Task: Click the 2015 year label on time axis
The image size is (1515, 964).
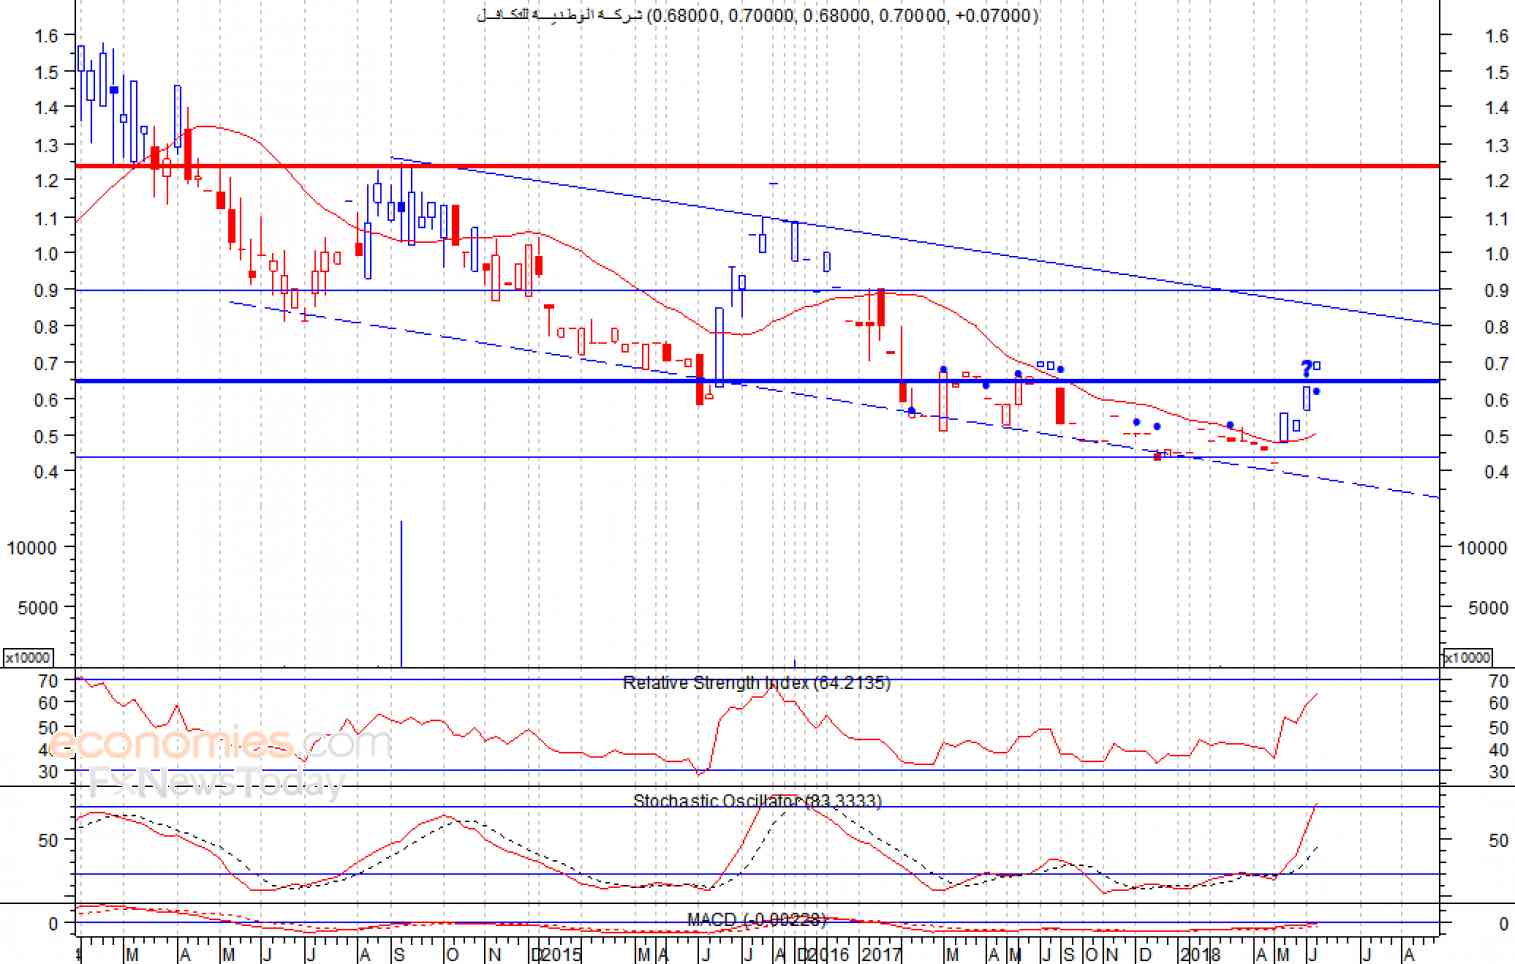Action: (x=560, y=954)
